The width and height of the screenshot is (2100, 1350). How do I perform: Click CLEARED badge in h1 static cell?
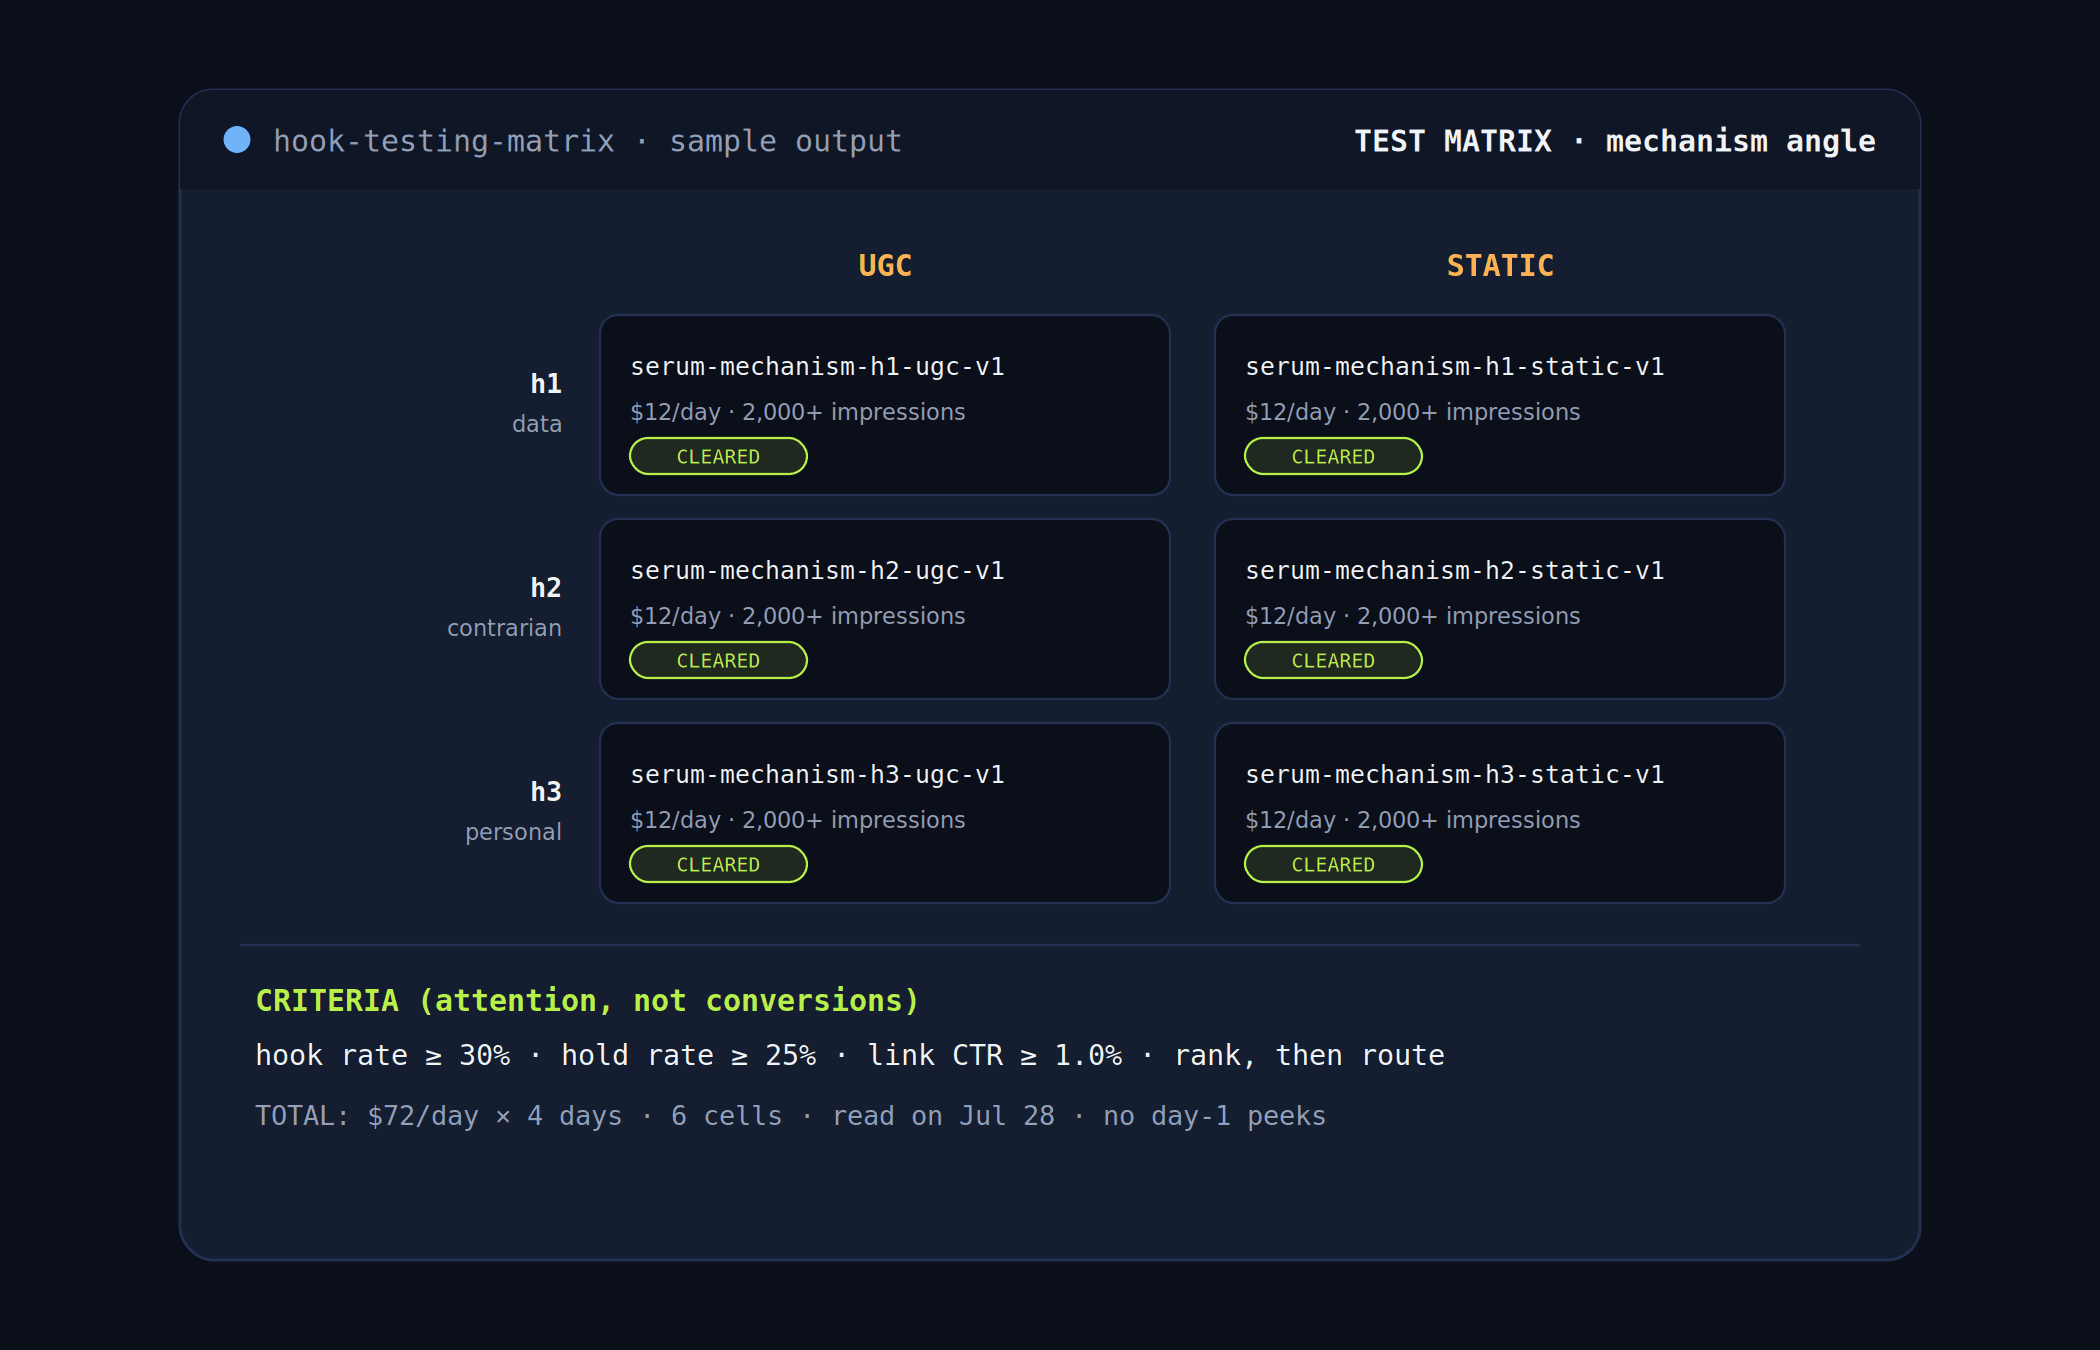pyautogui.click(x=1333, y=456)
